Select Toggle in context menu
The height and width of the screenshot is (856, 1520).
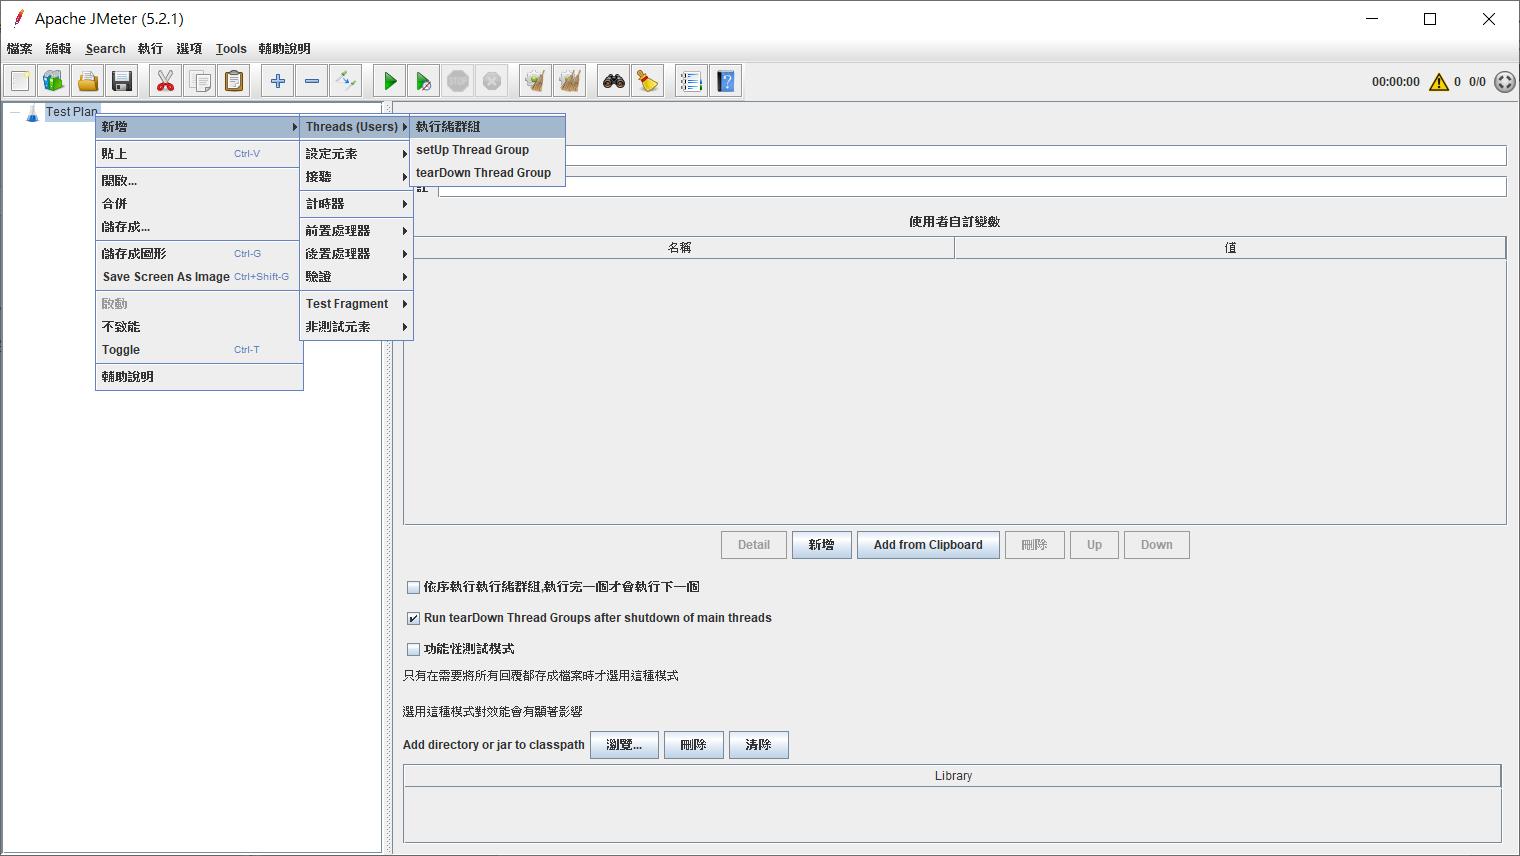[199, 350]
